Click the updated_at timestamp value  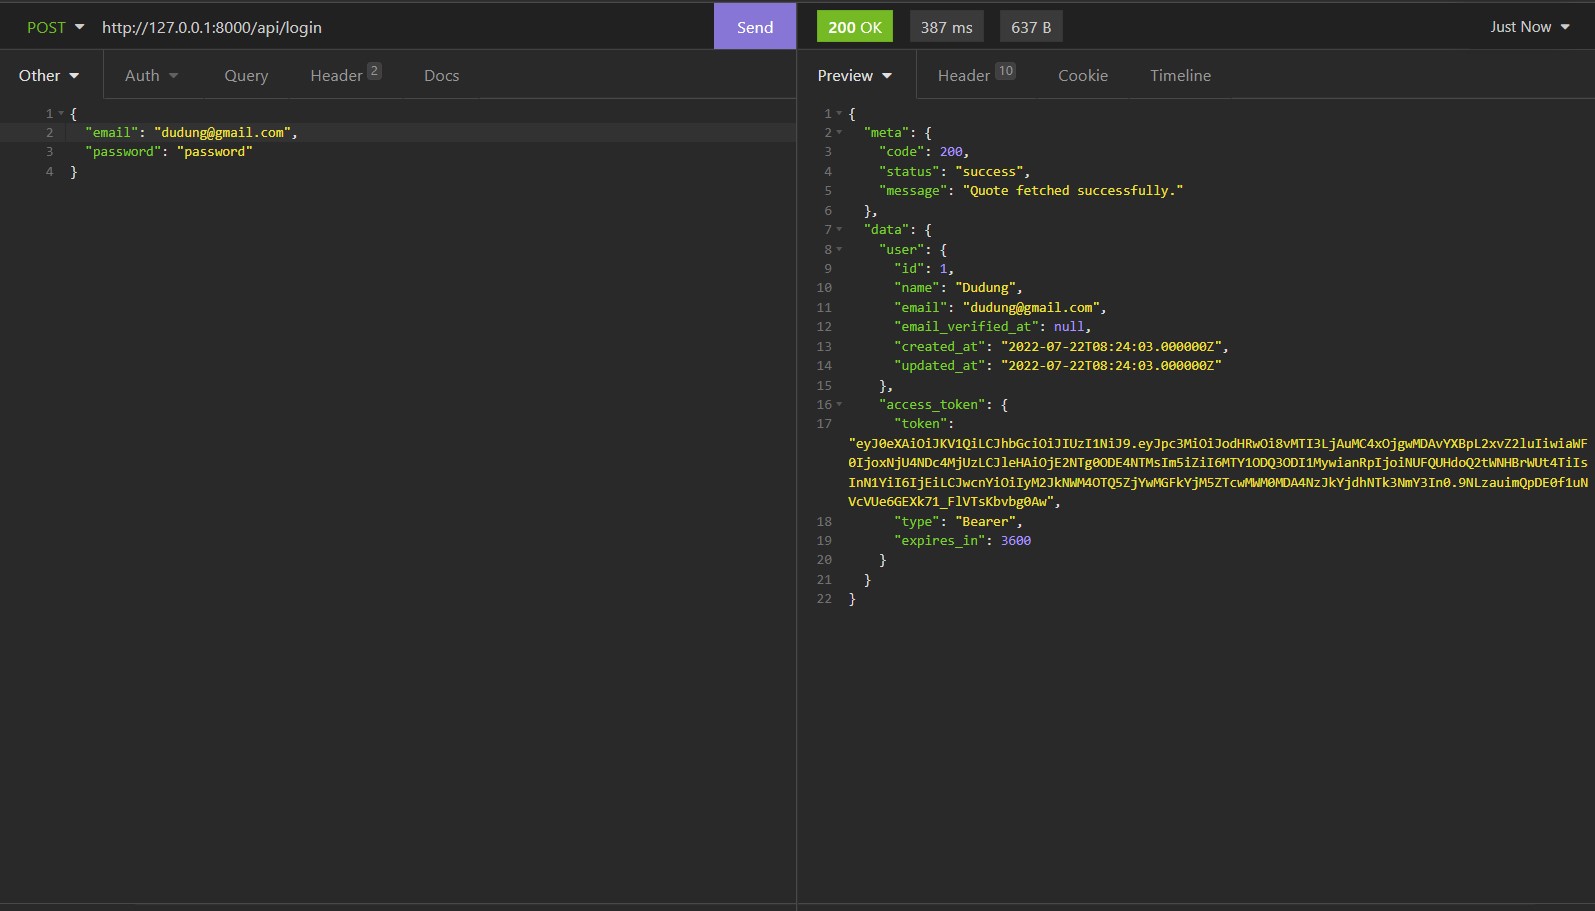tap(1111, 366)
